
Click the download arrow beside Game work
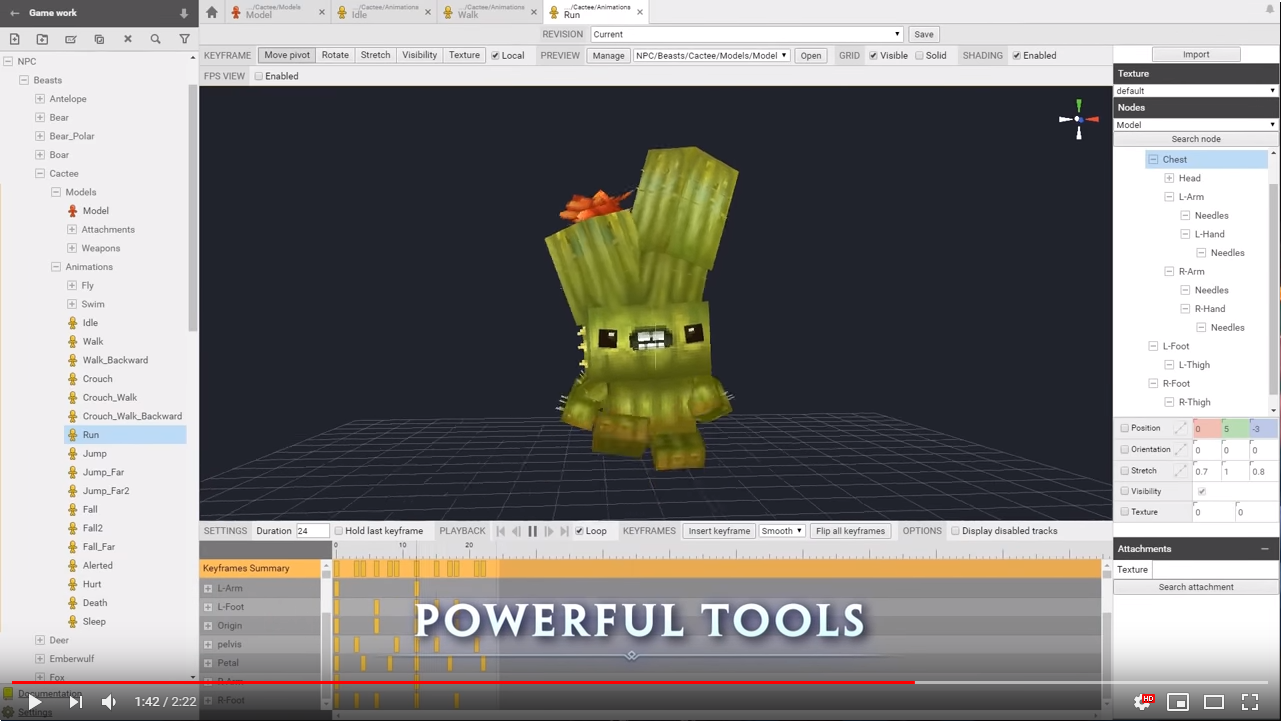(x=183, y=13)
